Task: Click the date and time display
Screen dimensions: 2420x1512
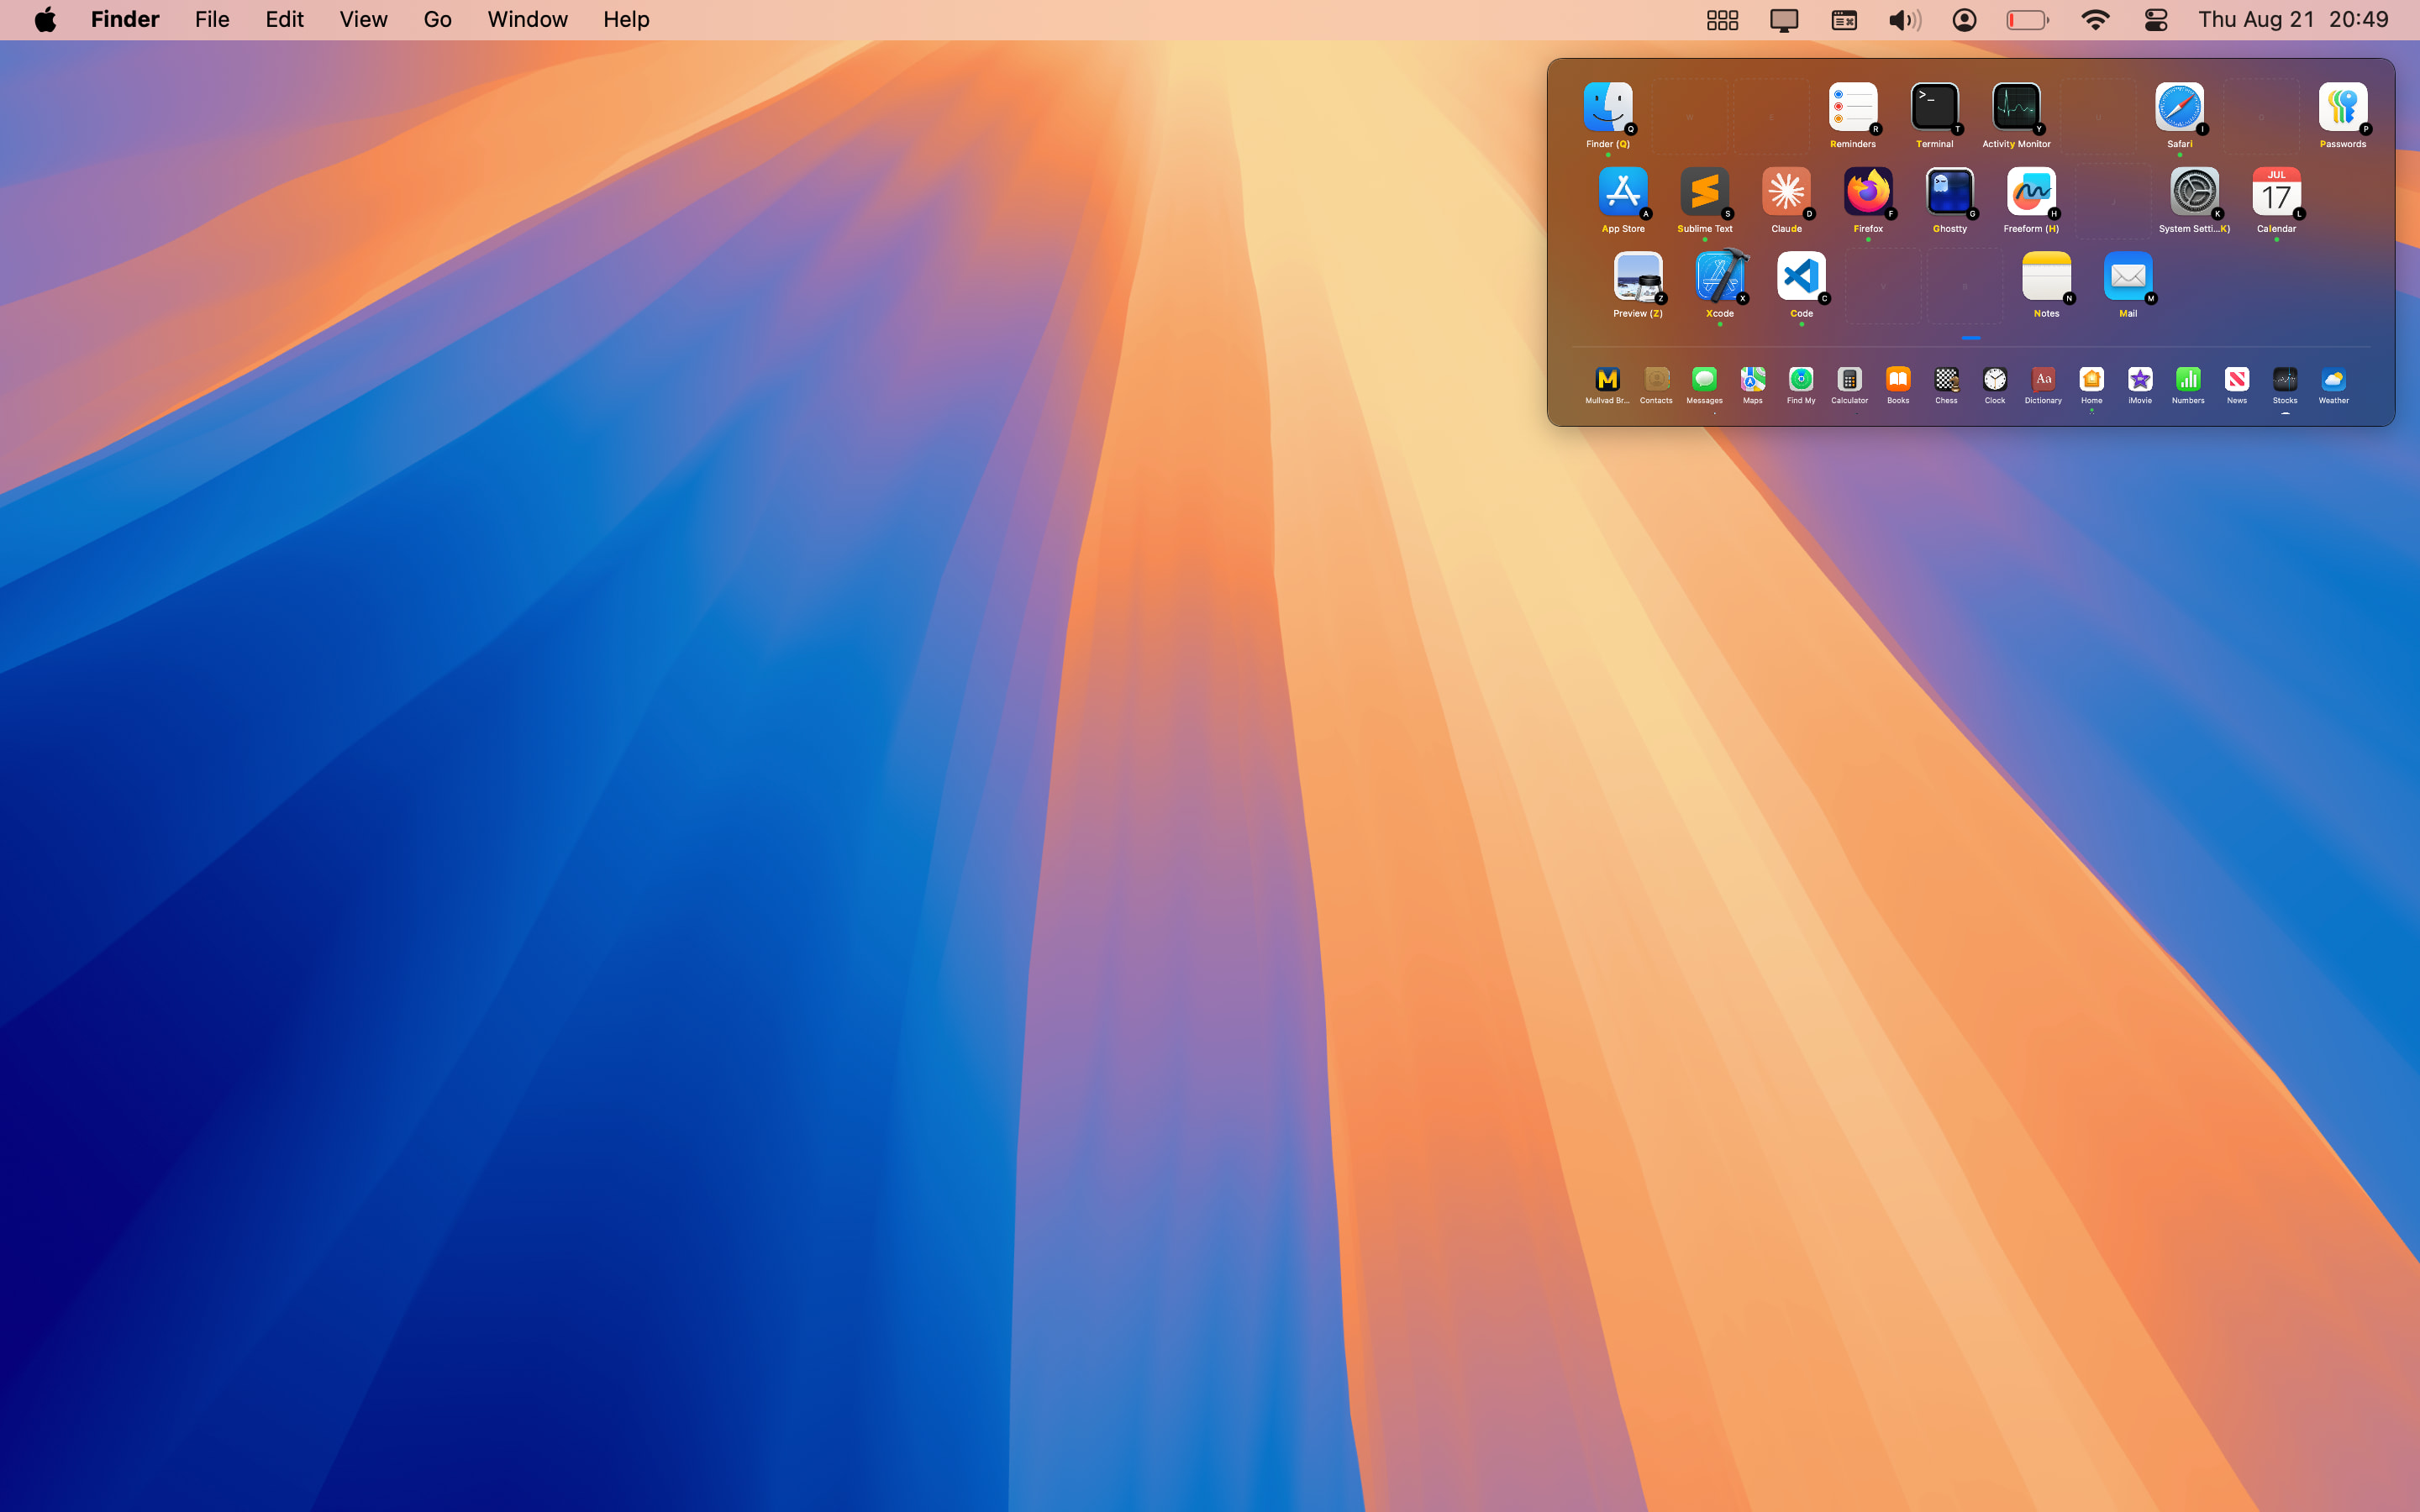Action: click(2292, 20)
